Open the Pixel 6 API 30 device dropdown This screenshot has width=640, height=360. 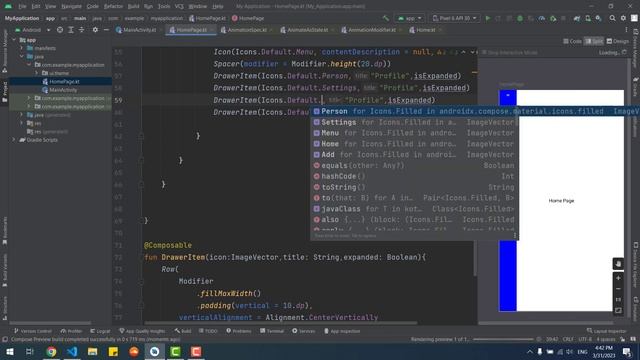454,18
